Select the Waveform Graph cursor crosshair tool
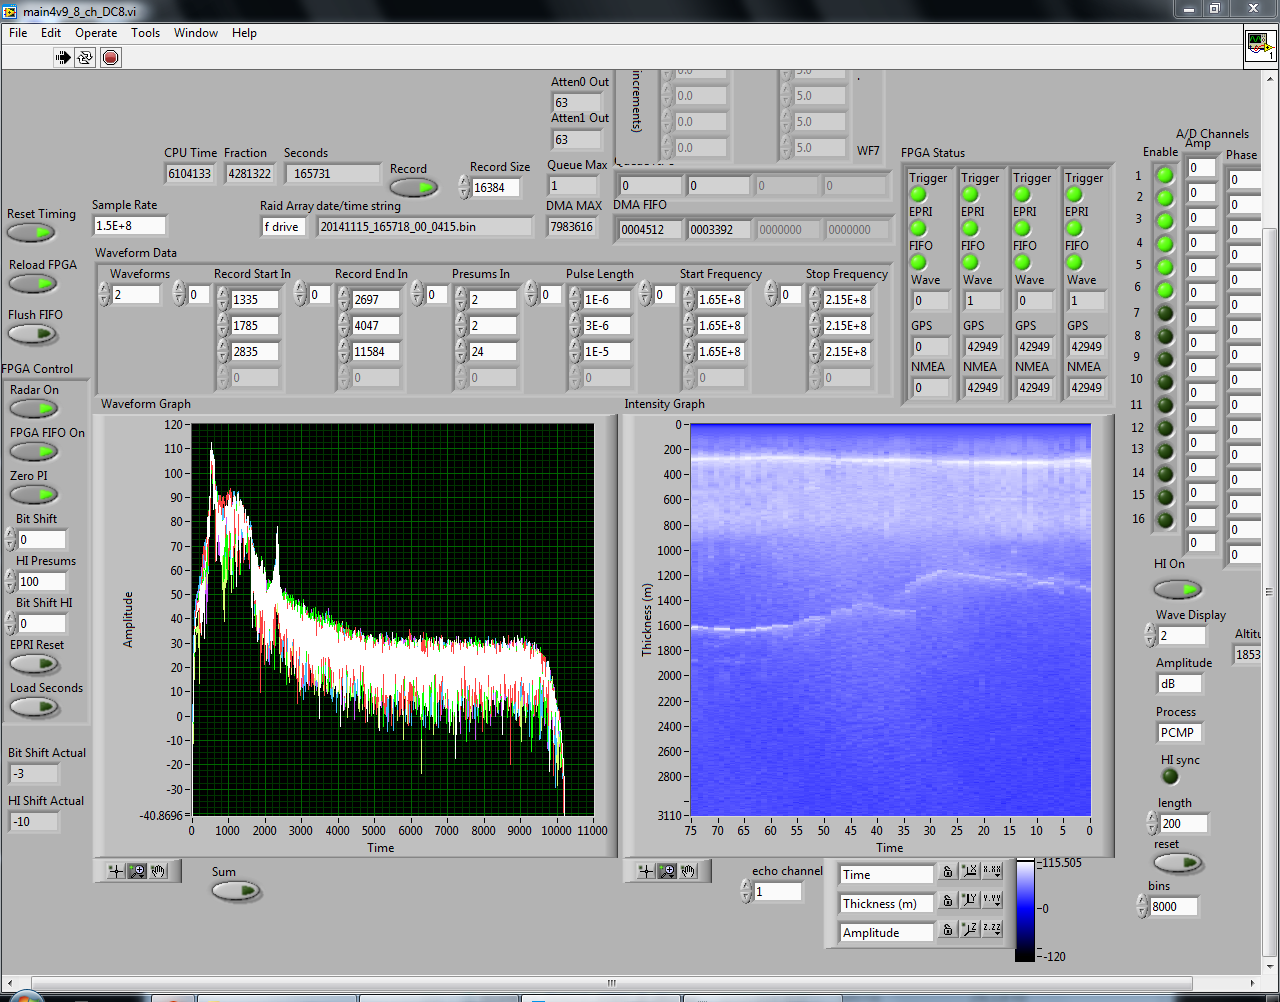This screenshot has width=1280, height=1002. coord(116,871)
